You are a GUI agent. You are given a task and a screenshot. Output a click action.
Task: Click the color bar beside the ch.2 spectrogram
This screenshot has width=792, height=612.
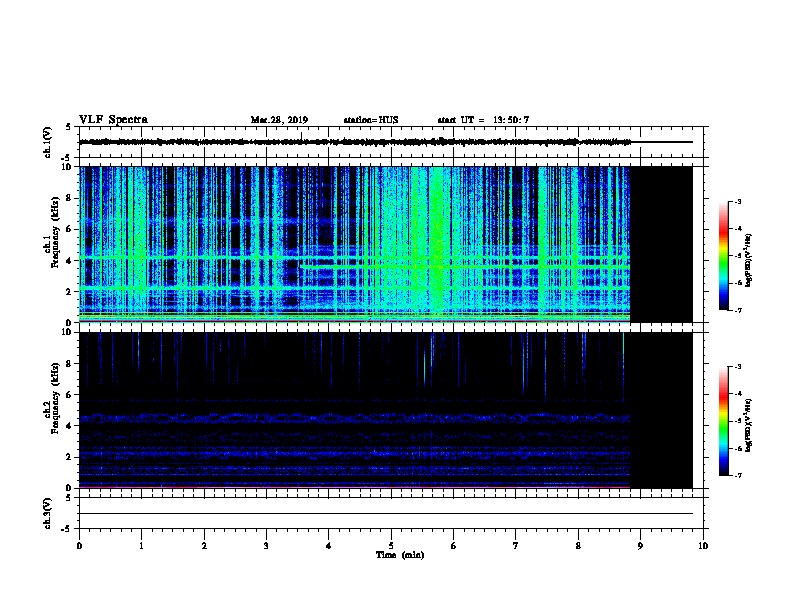724,421
